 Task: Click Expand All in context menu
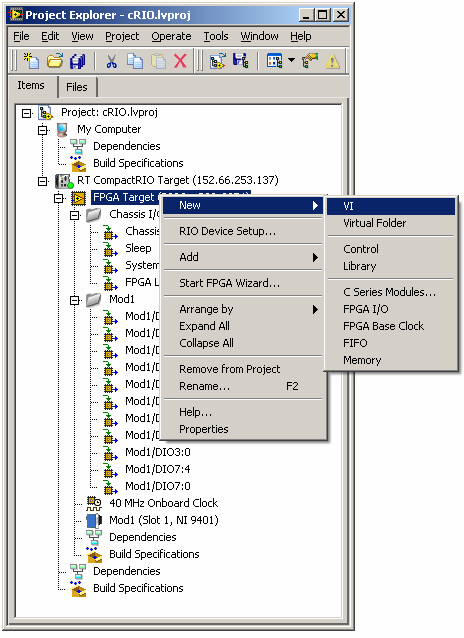243,326
